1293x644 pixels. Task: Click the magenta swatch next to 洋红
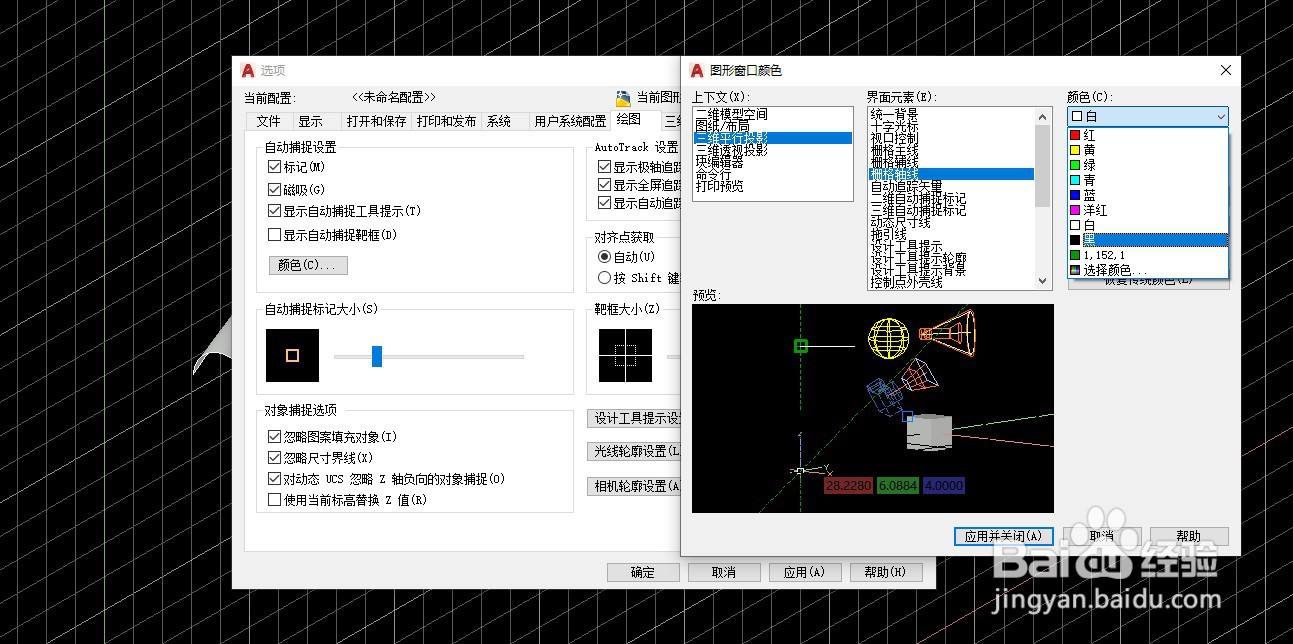pos(1075,210)
